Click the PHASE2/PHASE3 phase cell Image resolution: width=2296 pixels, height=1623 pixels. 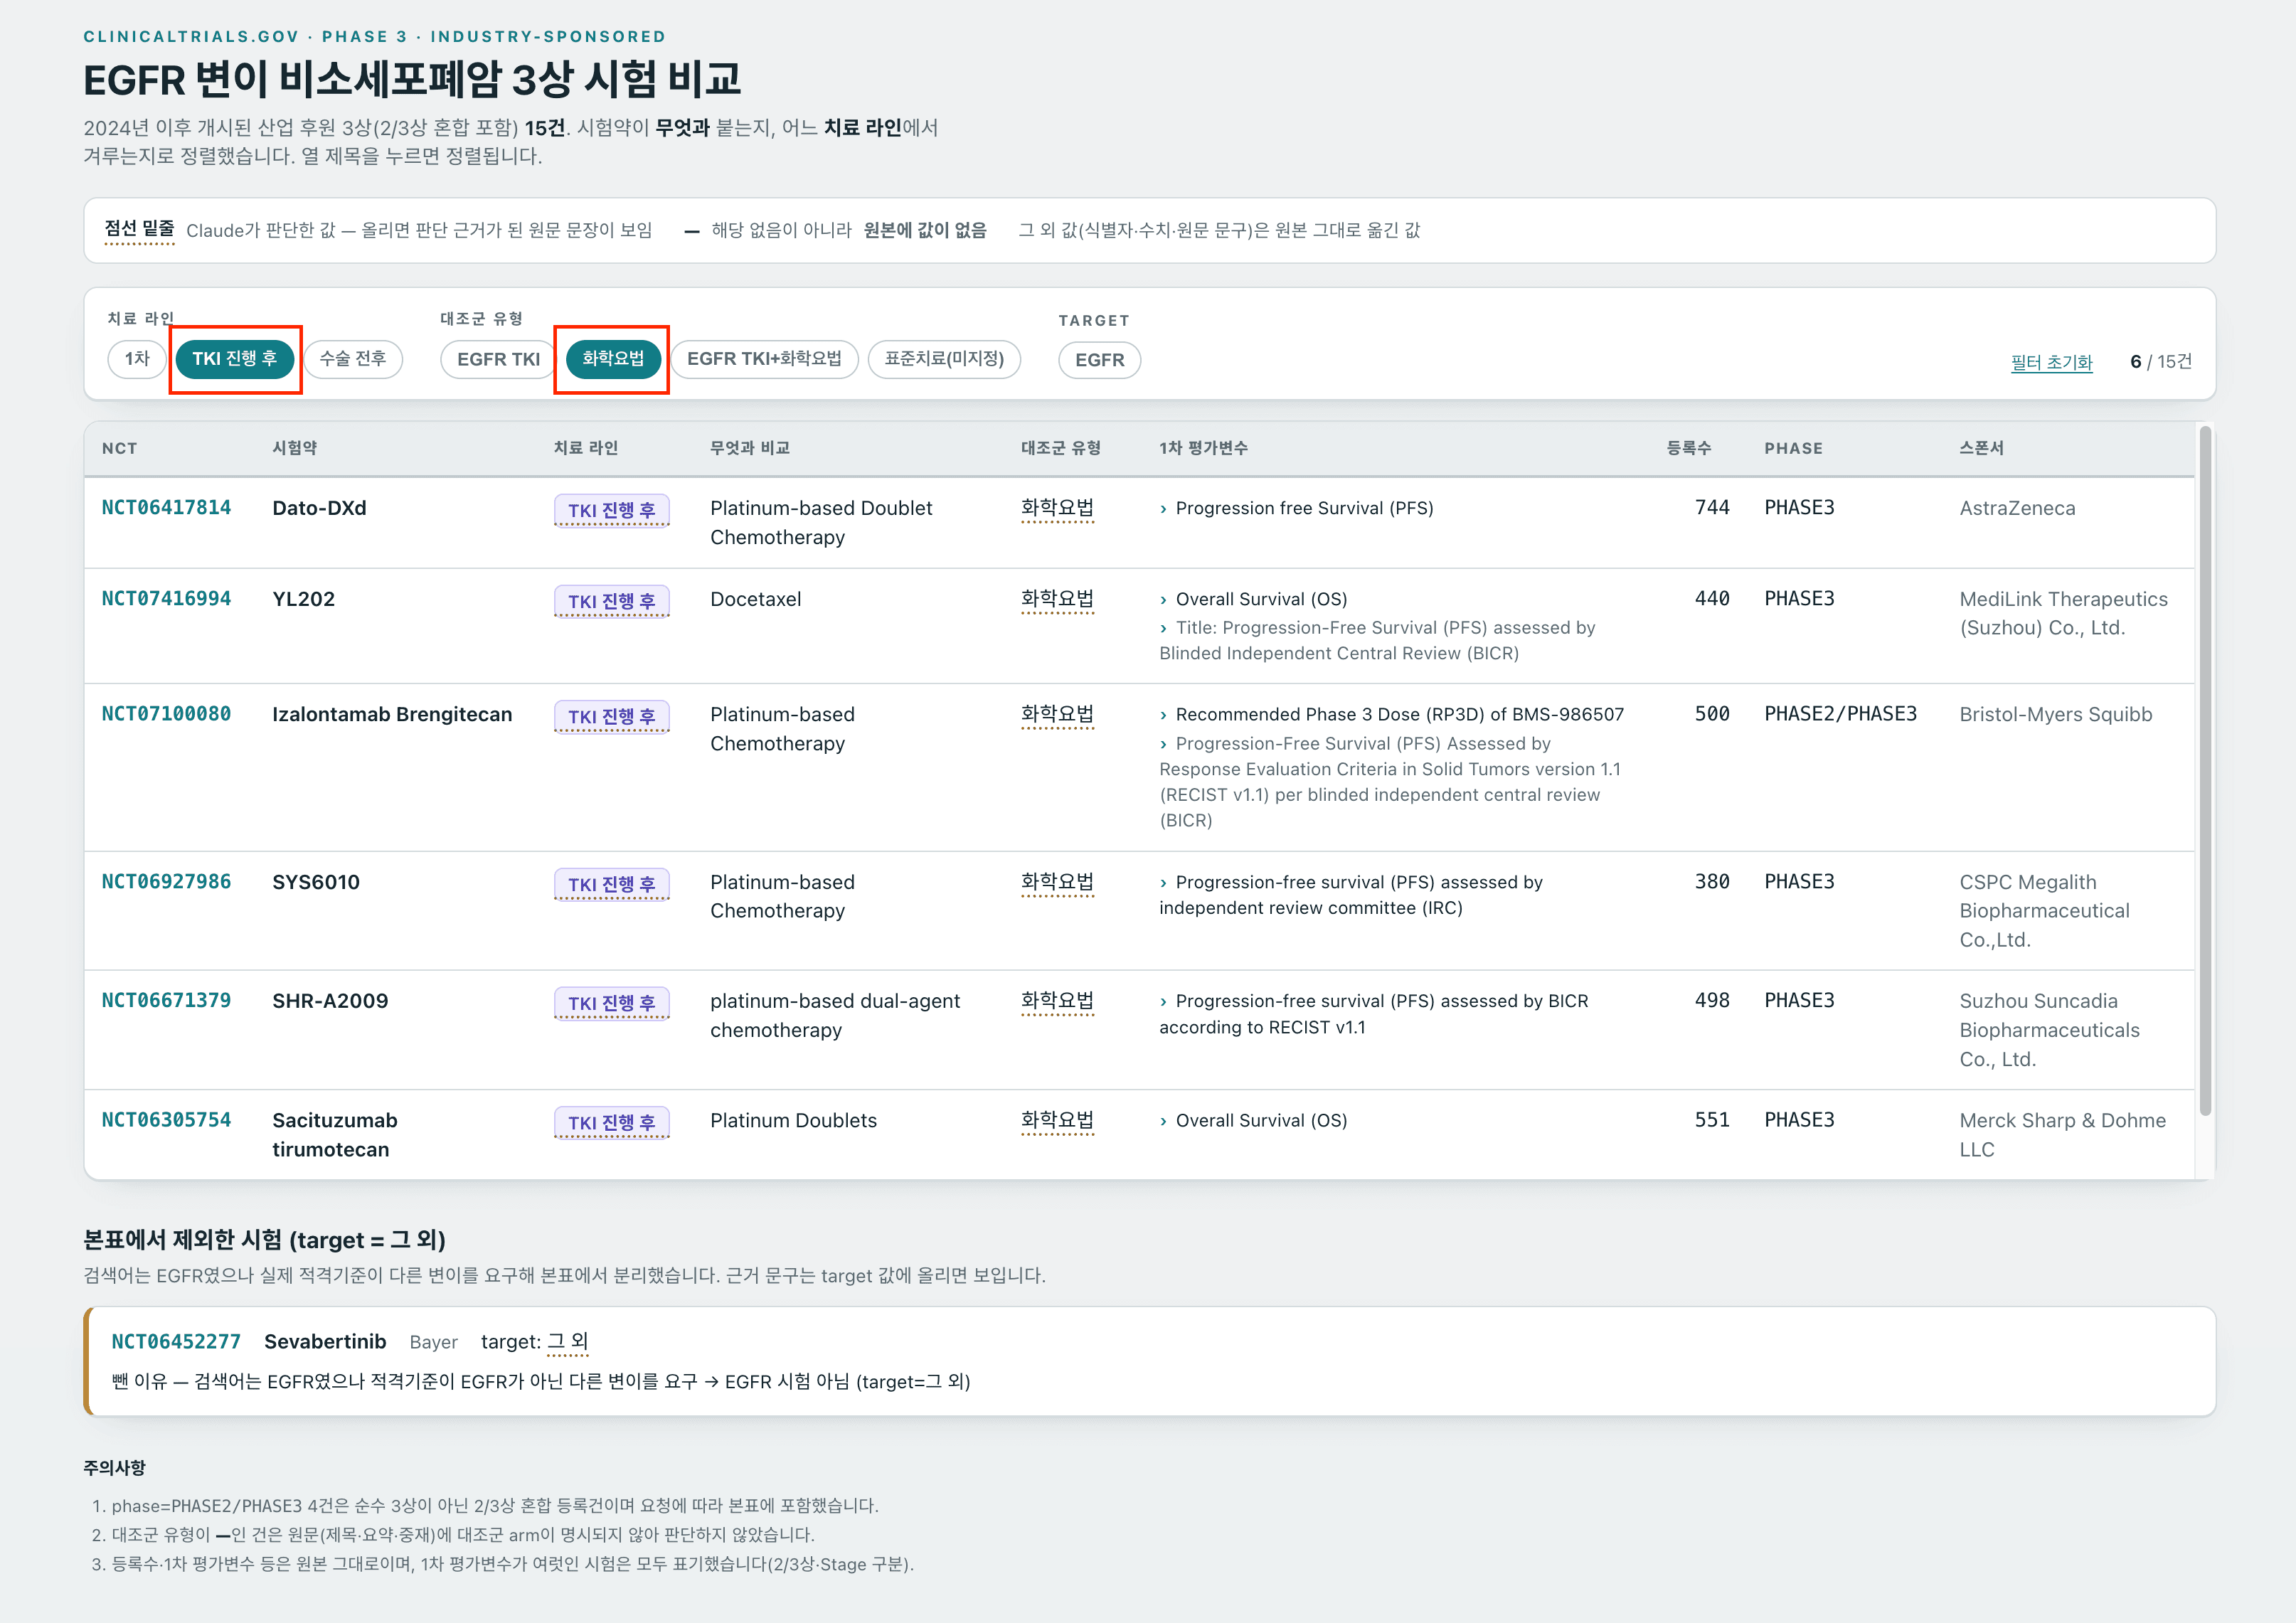click(1840, 714)
